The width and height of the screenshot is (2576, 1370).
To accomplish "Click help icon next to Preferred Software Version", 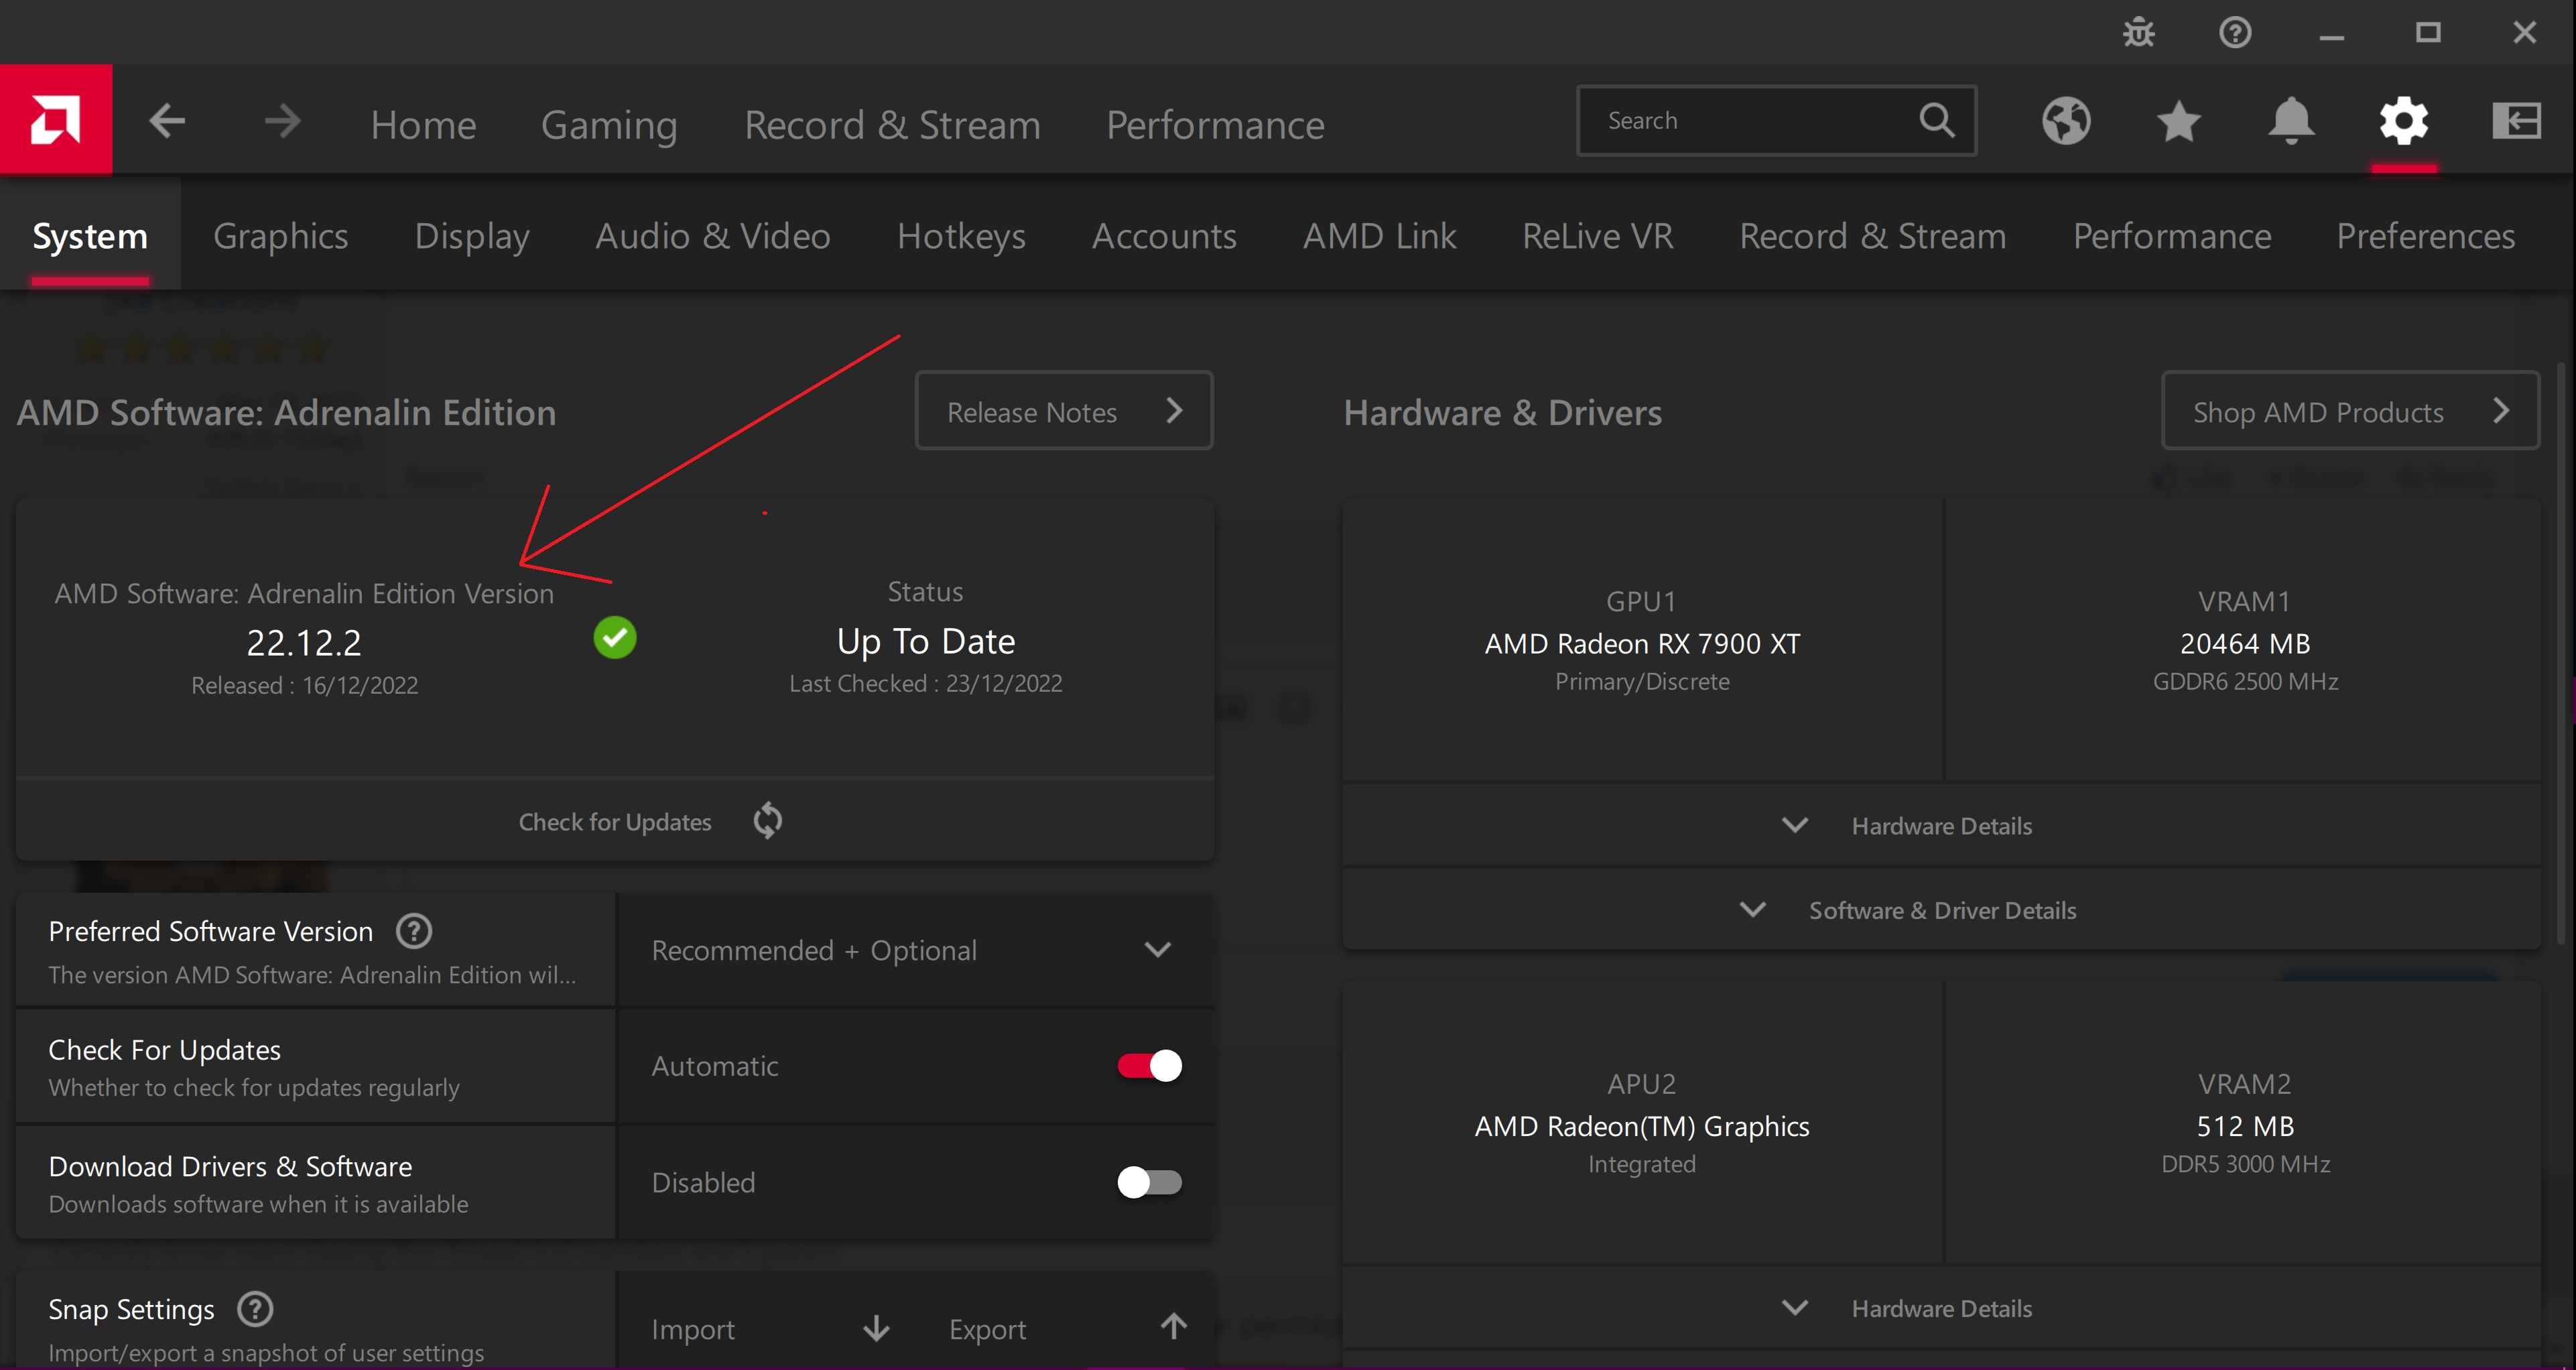I will pos(414,931).
